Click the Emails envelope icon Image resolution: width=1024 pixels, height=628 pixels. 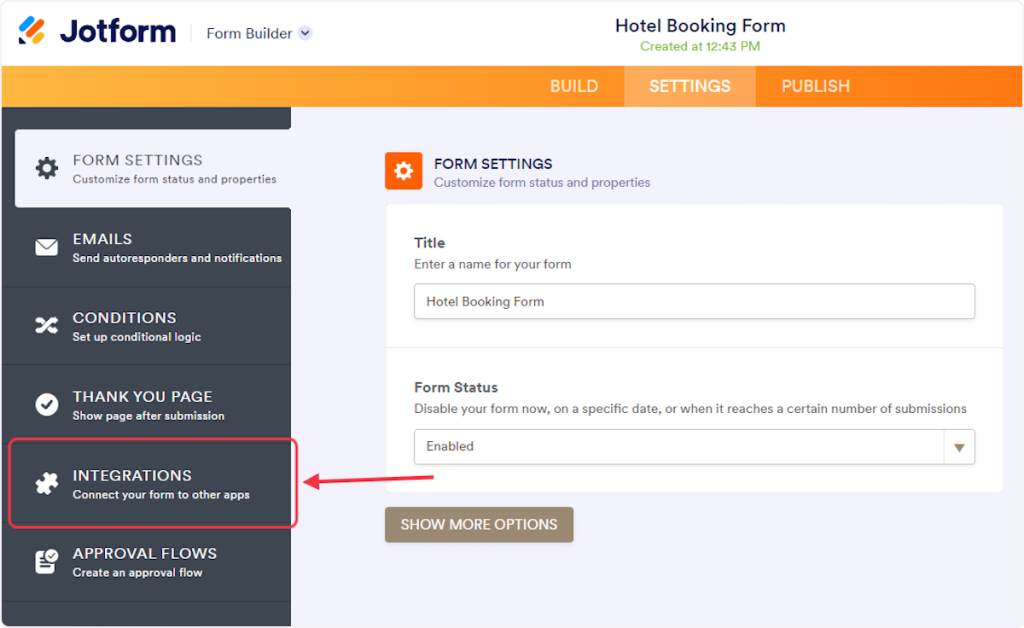47,247
